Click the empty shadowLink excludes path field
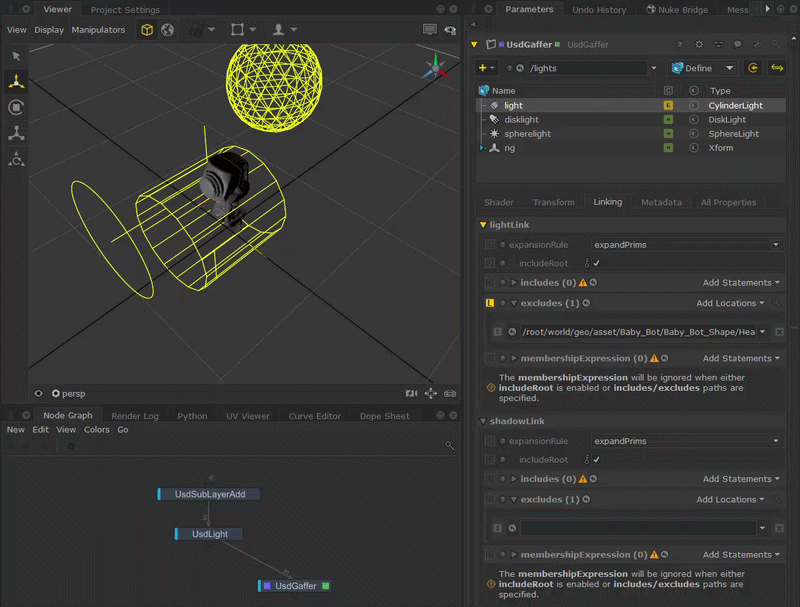The image size is (800, 607). point(638,528)
